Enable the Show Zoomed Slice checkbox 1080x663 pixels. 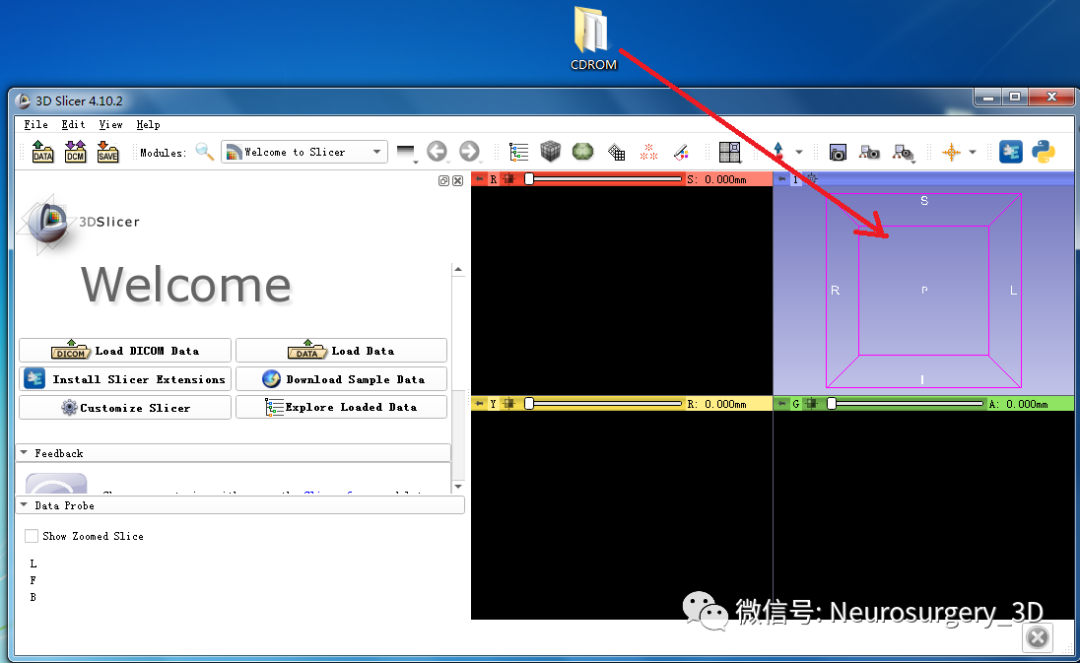[x=31, y=536]
